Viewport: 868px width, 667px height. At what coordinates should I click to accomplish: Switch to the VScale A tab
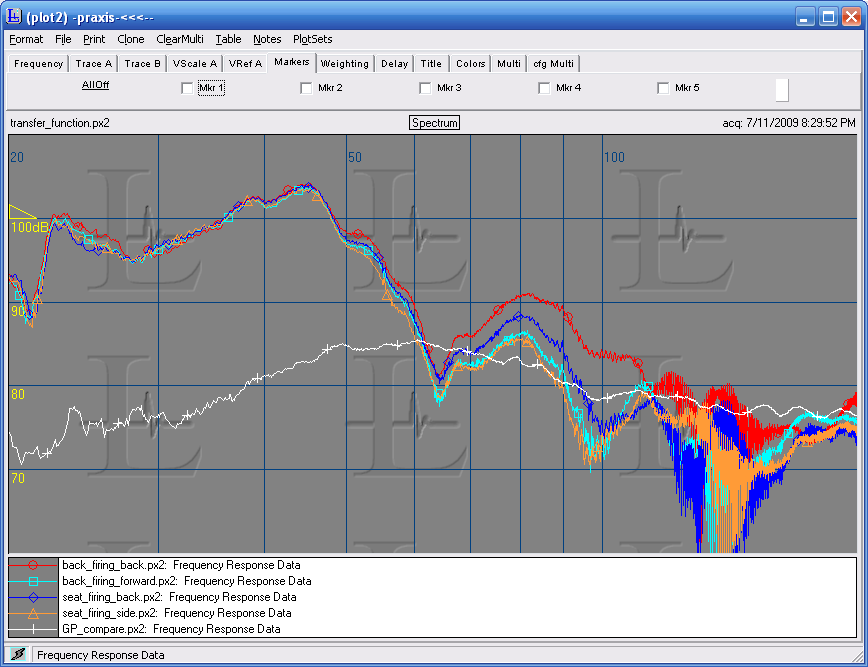pos(194,63)
